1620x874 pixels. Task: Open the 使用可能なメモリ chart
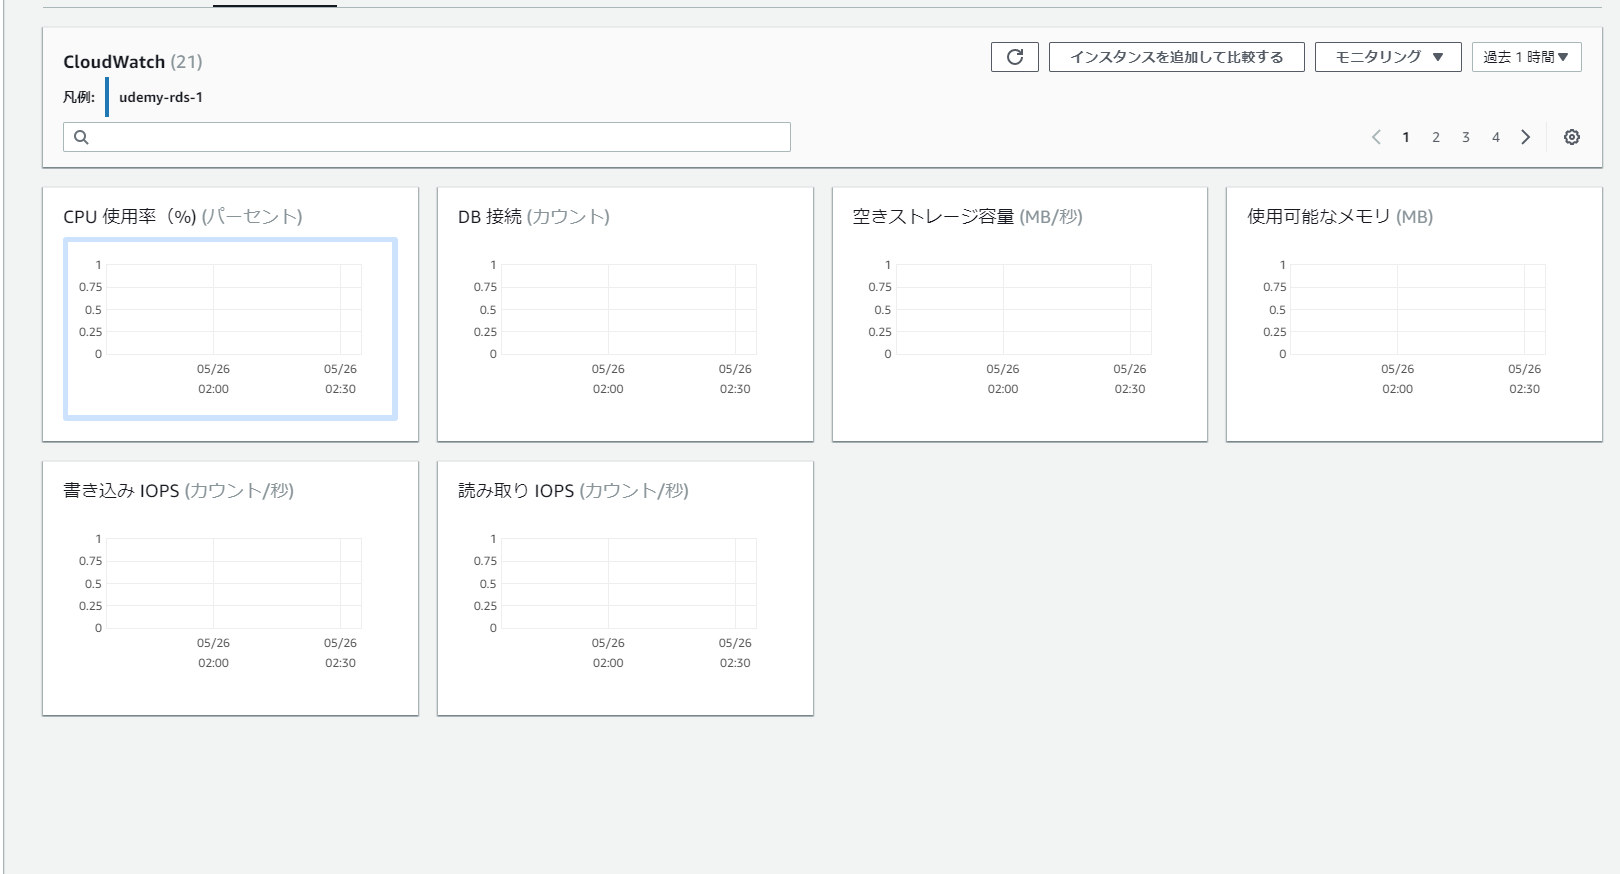click(1414, 329)
